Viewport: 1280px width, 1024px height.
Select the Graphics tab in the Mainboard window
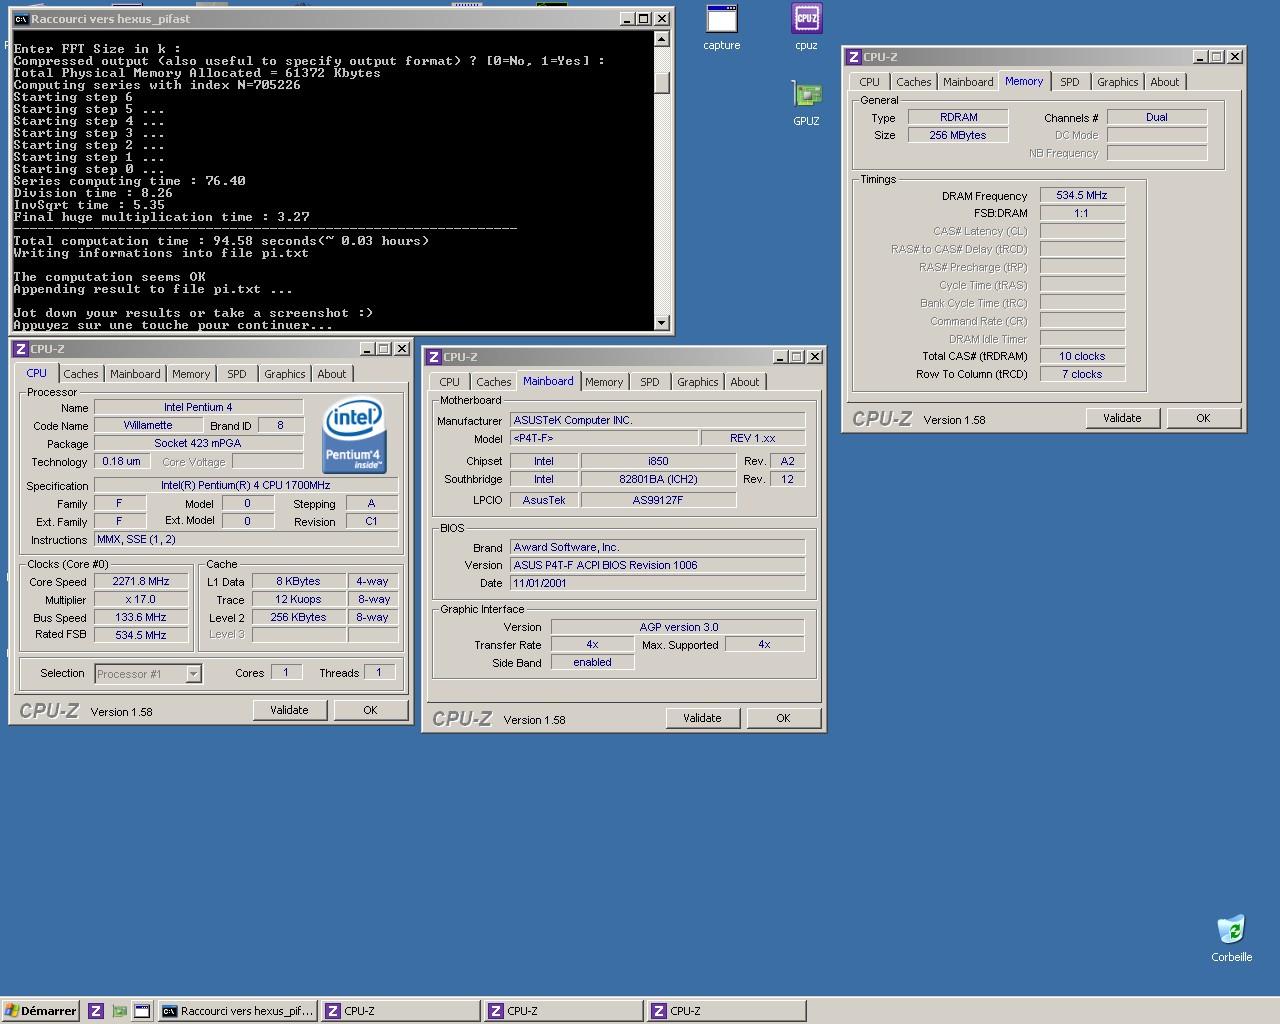coord(698,382)
